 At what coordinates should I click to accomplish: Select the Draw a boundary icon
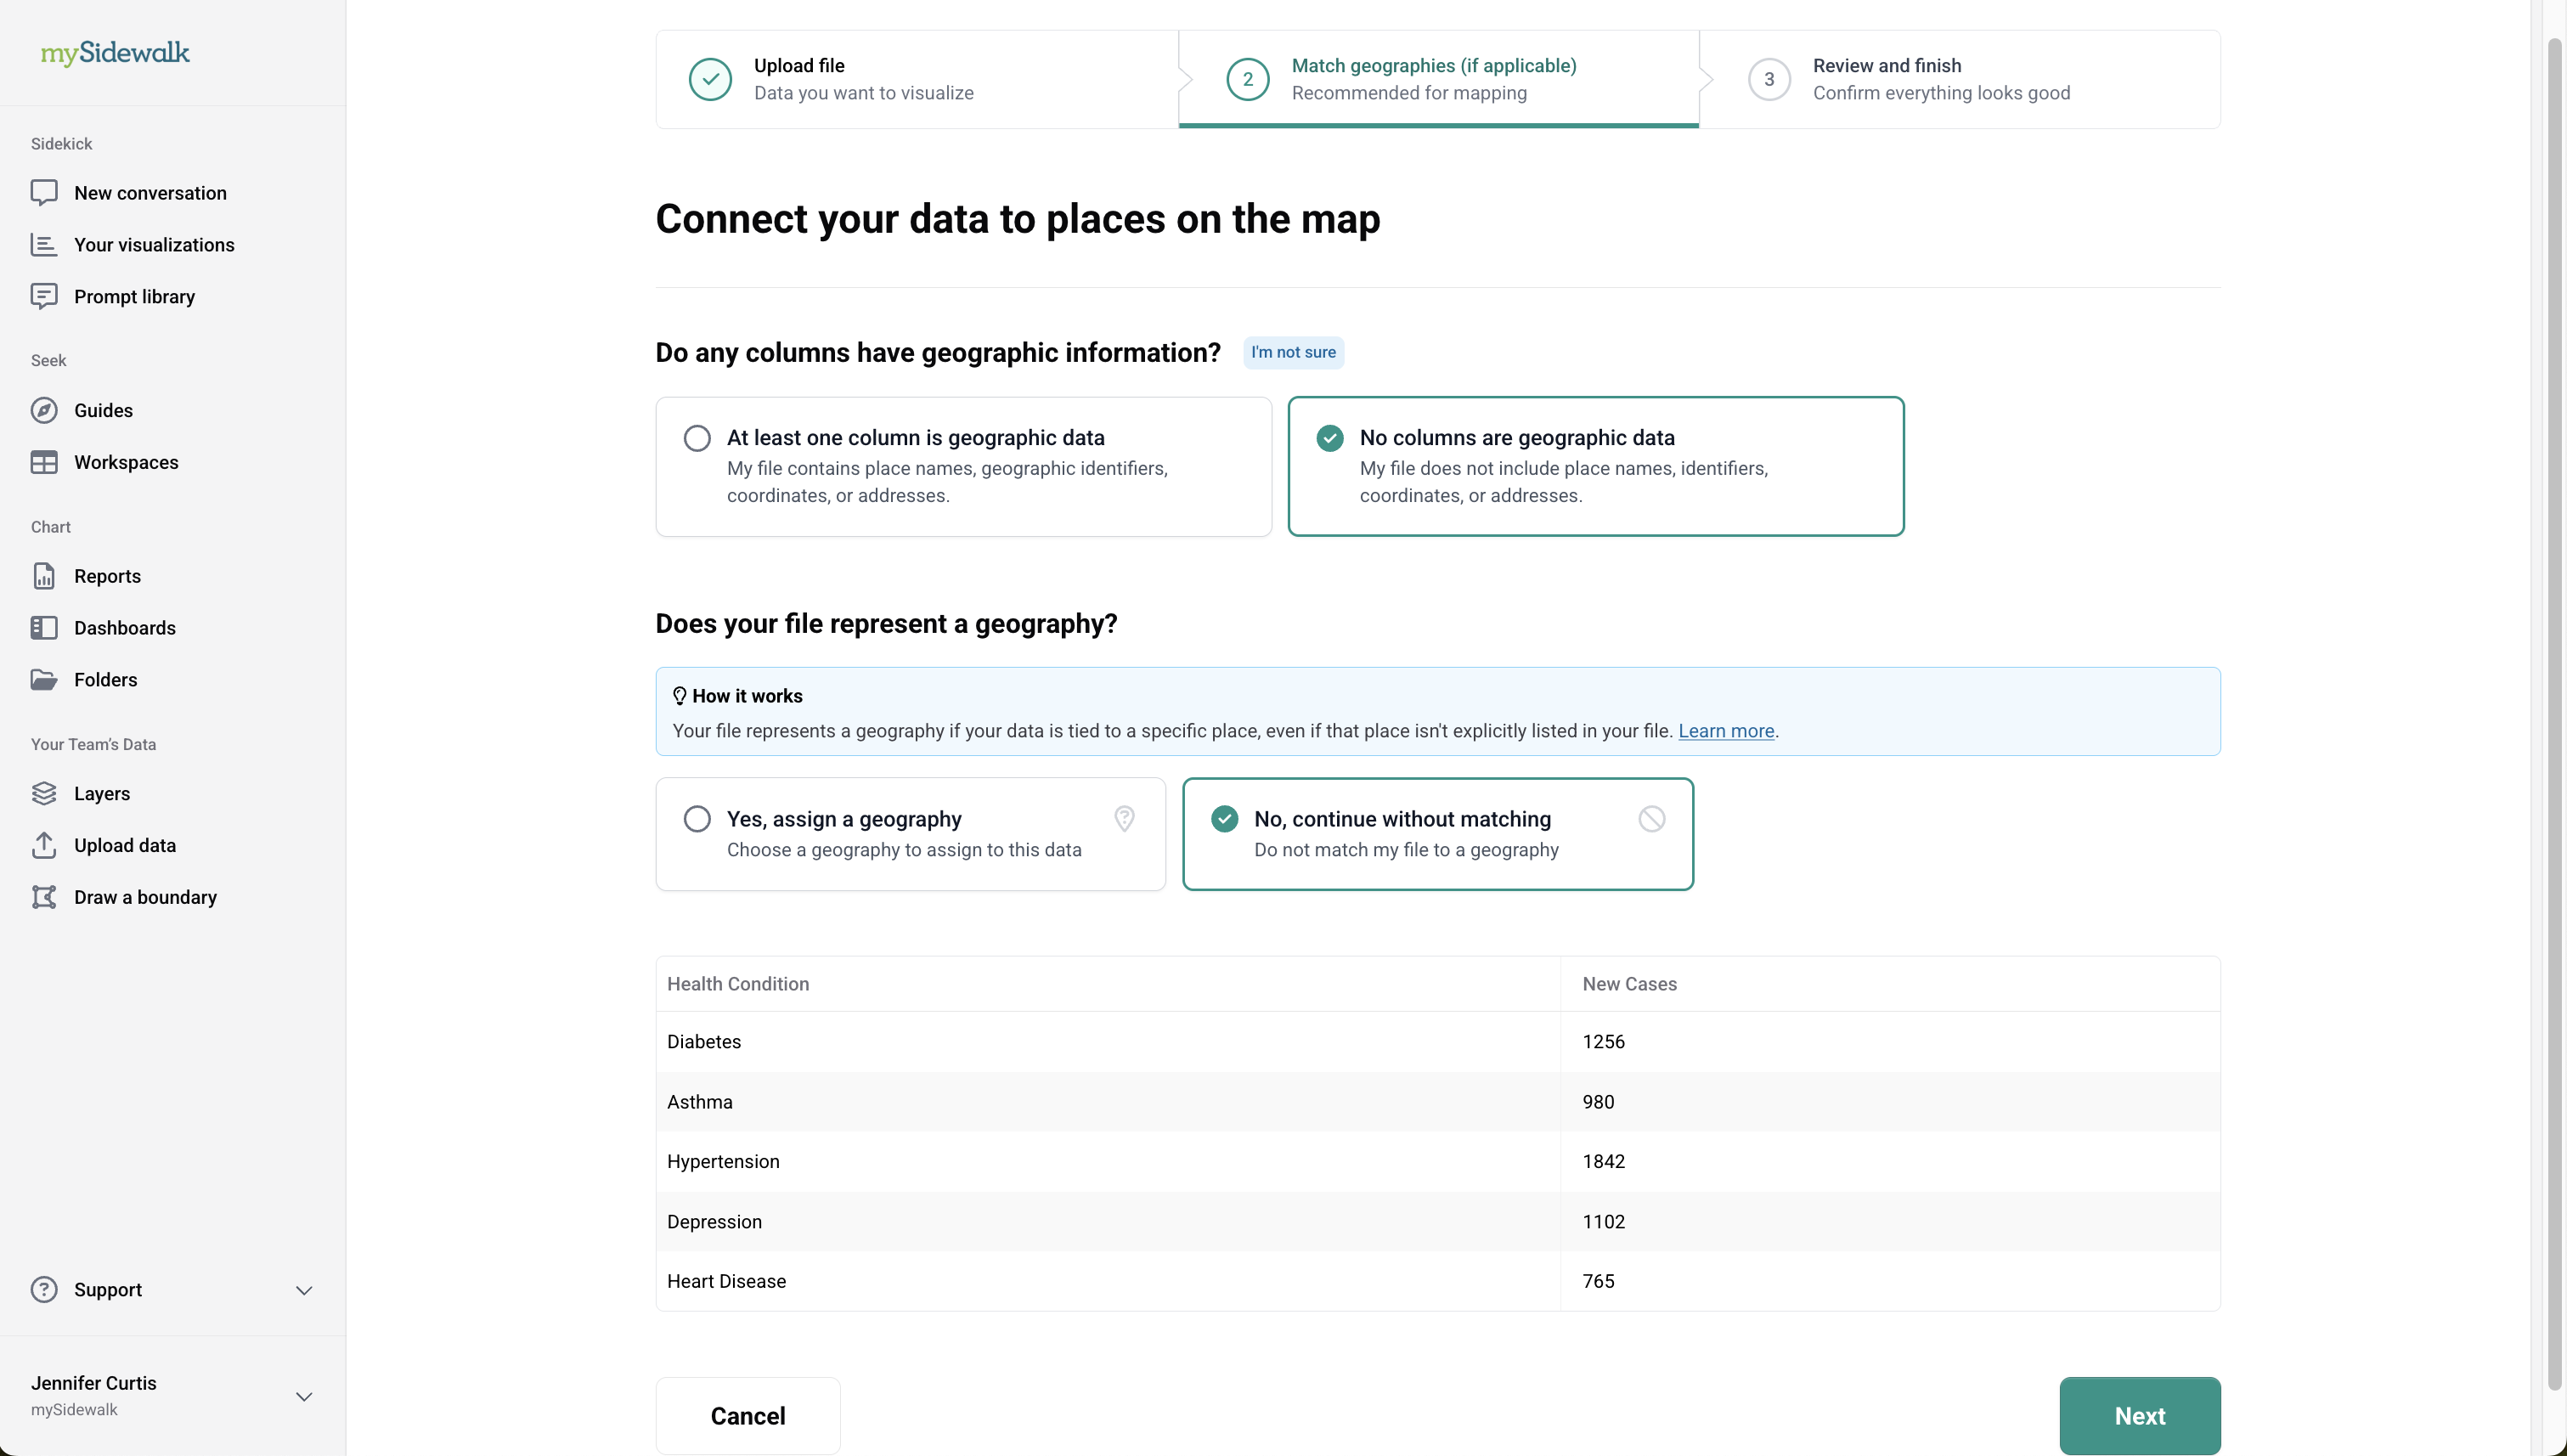coord(44,897)
